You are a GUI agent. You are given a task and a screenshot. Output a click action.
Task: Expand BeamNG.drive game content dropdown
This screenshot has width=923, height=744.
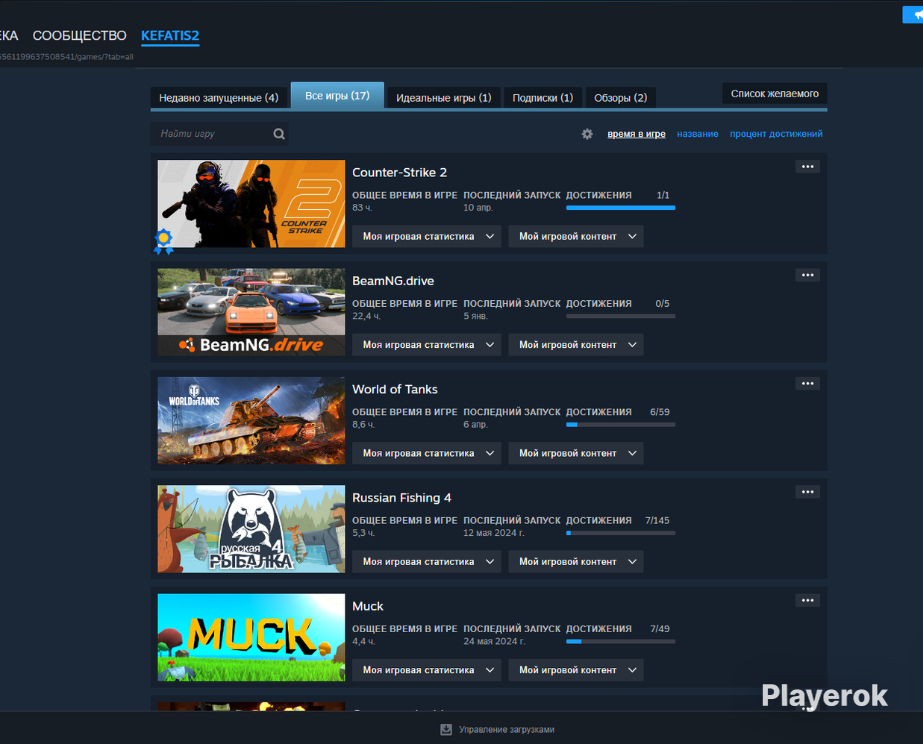pyautogui.click(x=576, y=345)
